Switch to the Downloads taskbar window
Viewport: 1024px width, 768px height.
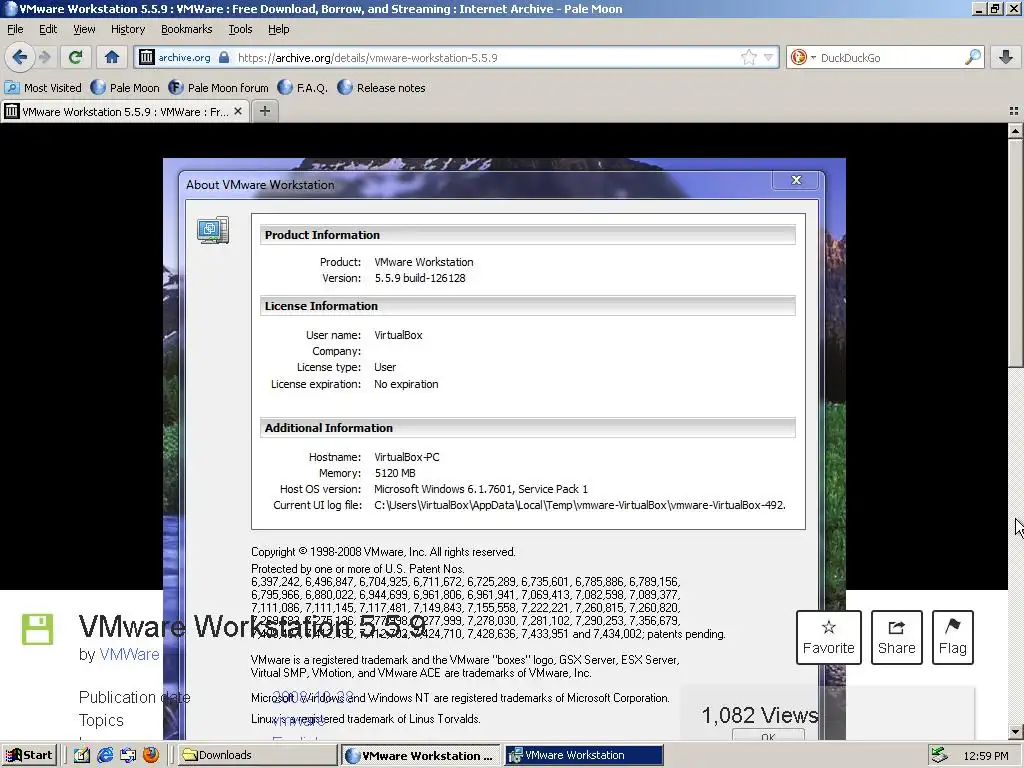[x=256, y=755]
